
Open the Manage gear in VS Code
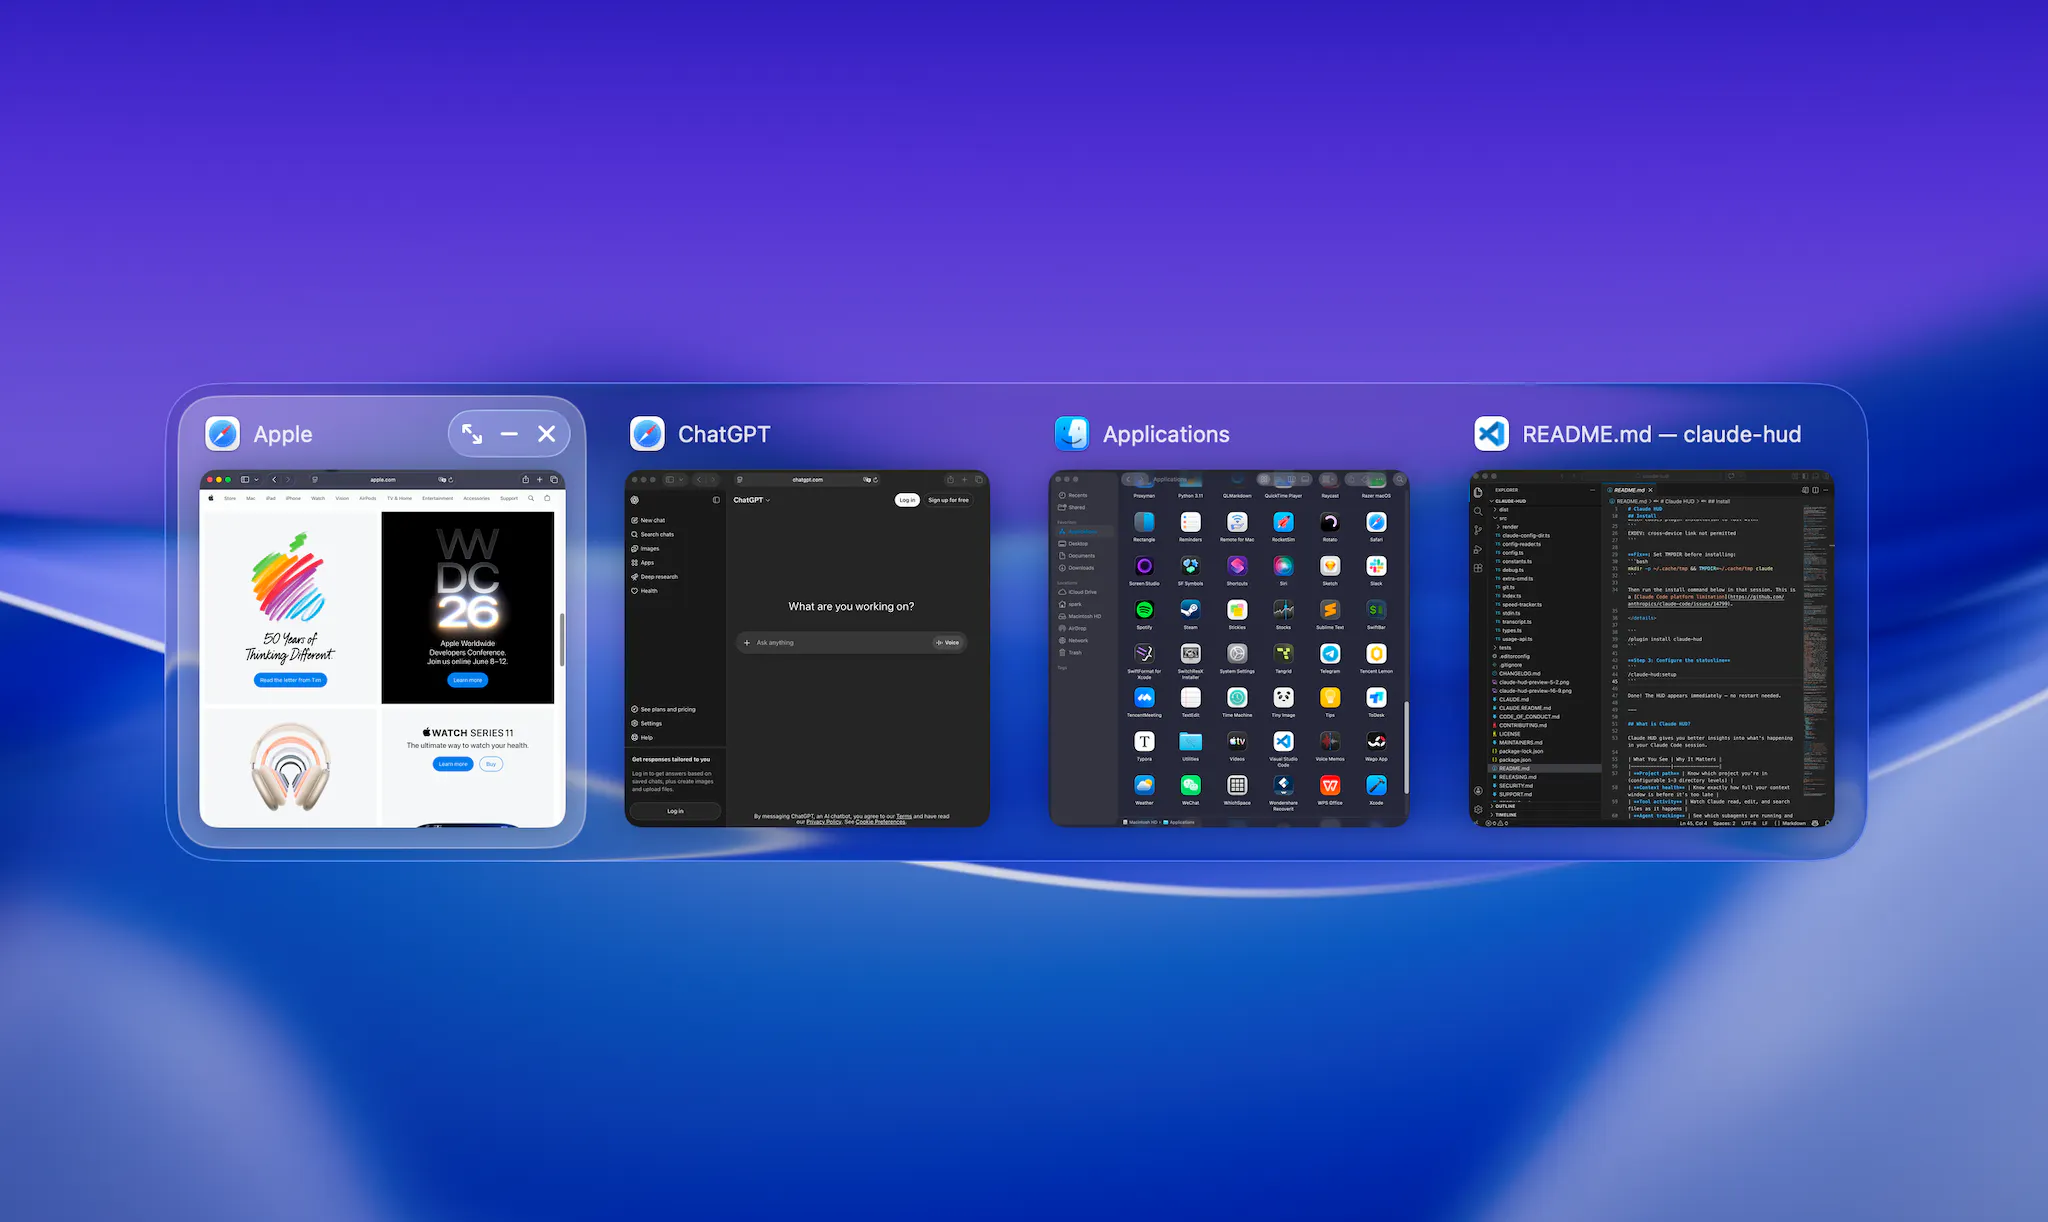(x=1478, y=809)
